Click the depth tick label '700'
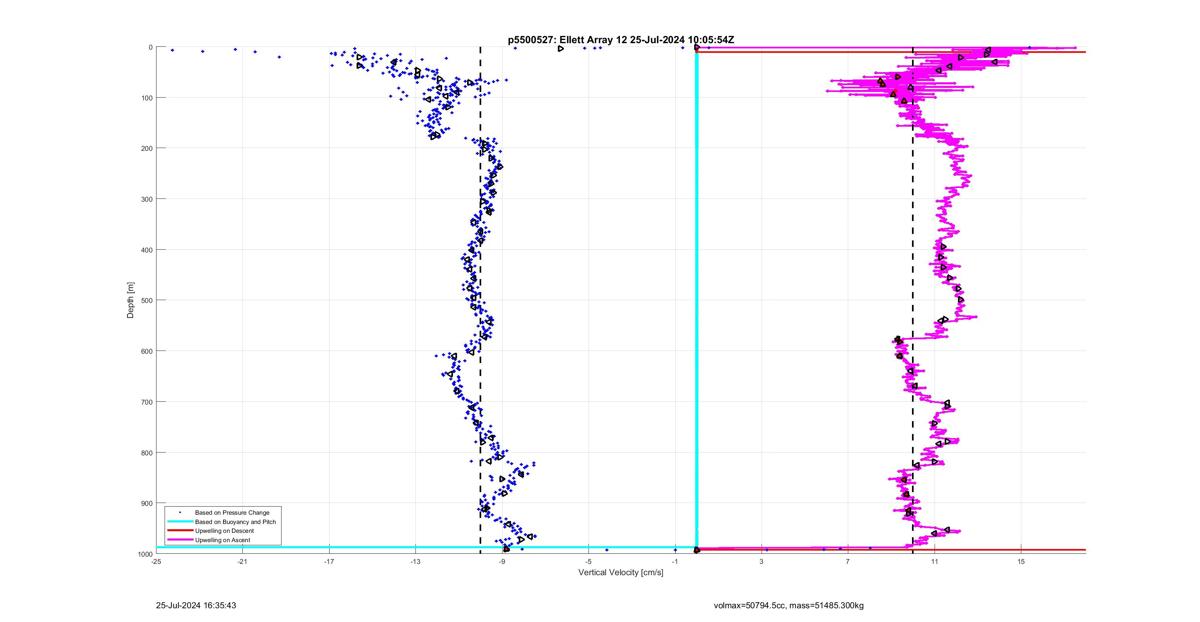The image size is (1200, 622). point(146,402)
